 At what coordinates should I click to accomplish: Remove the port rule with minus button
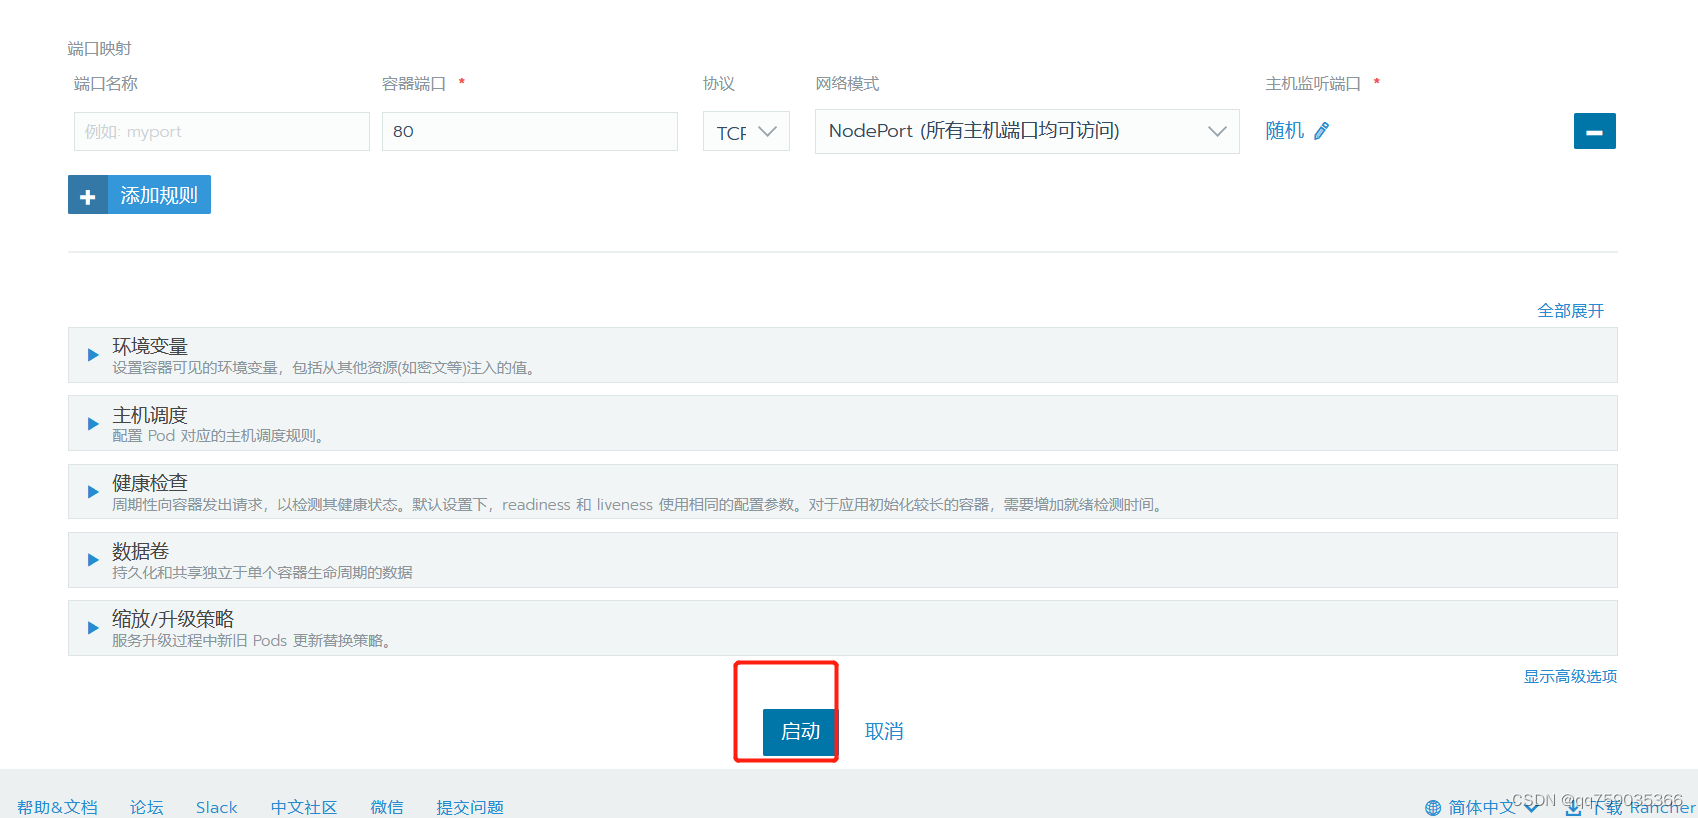coord(1594,131)
